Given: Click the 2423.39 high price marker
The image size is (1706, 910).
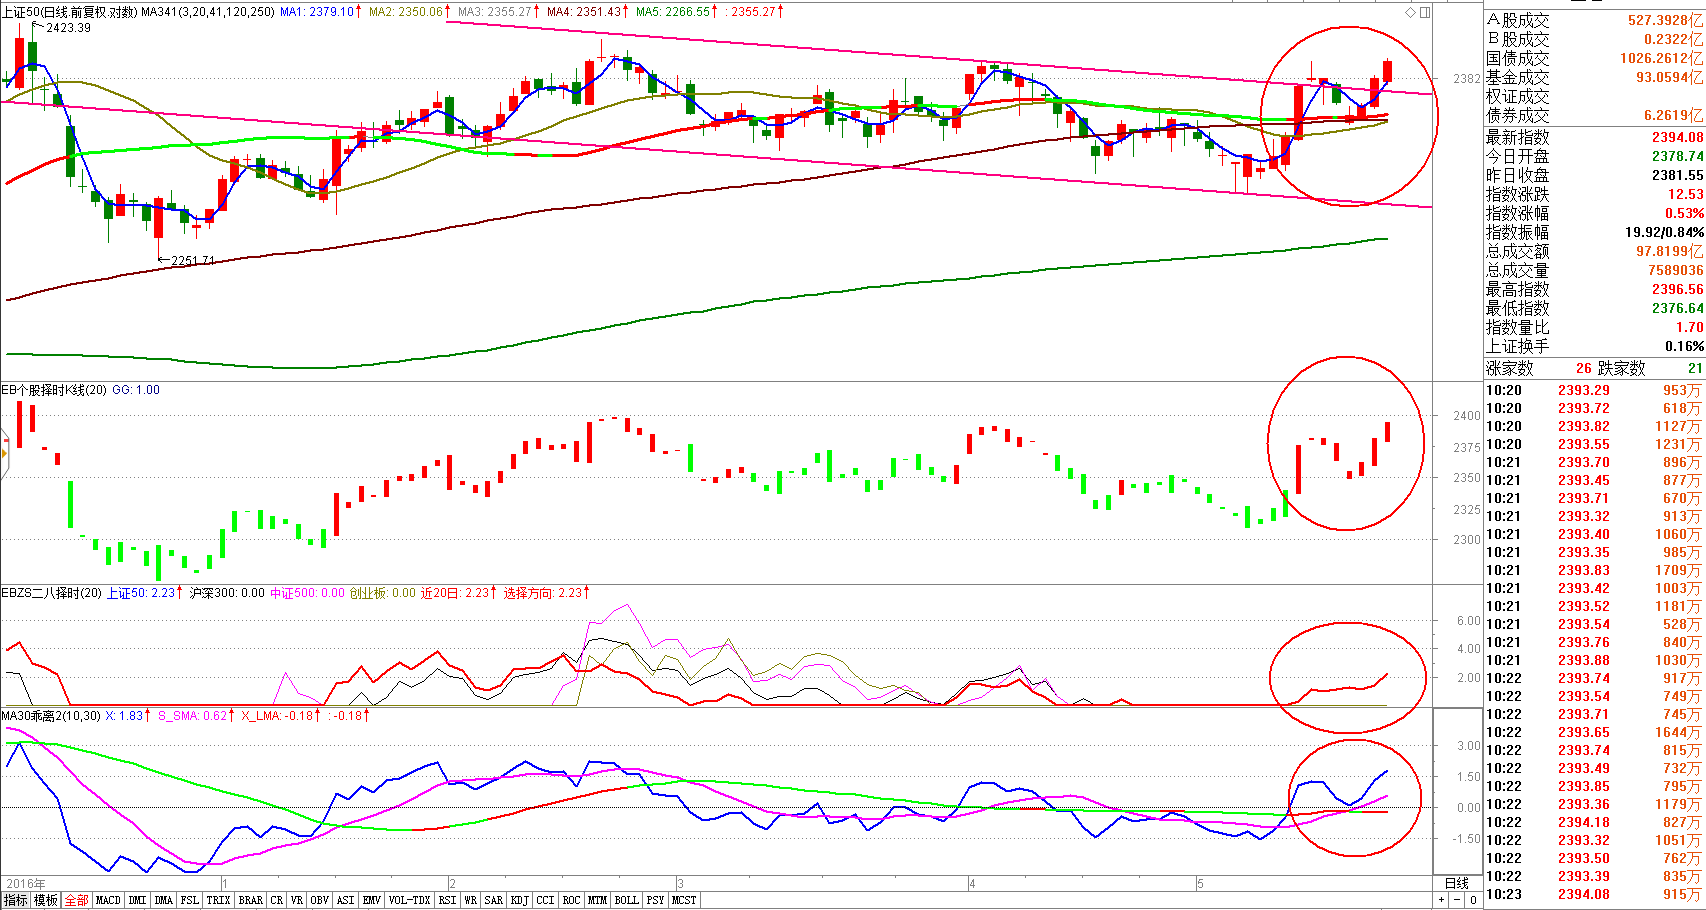Looking at the screenshot, I should pyautogui.click(x=68, y=27).
